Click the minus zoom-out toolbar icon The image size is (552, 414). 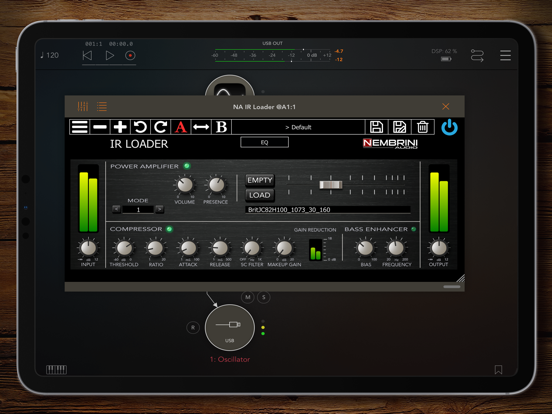coord(100,127)
